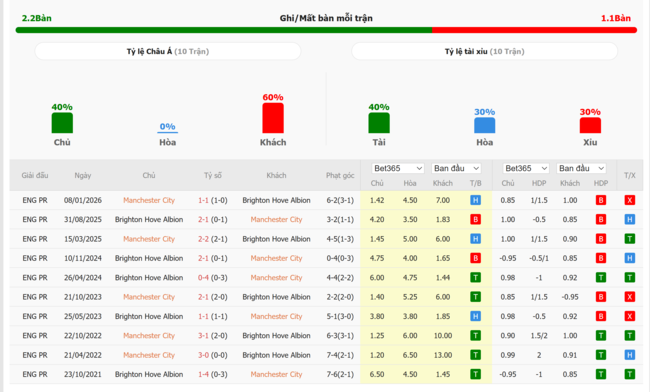Viewport: 650px width, 392px height.
Task: Click the T/X column H badge in 10/11/2024 row
Action: tap(630, 258)
